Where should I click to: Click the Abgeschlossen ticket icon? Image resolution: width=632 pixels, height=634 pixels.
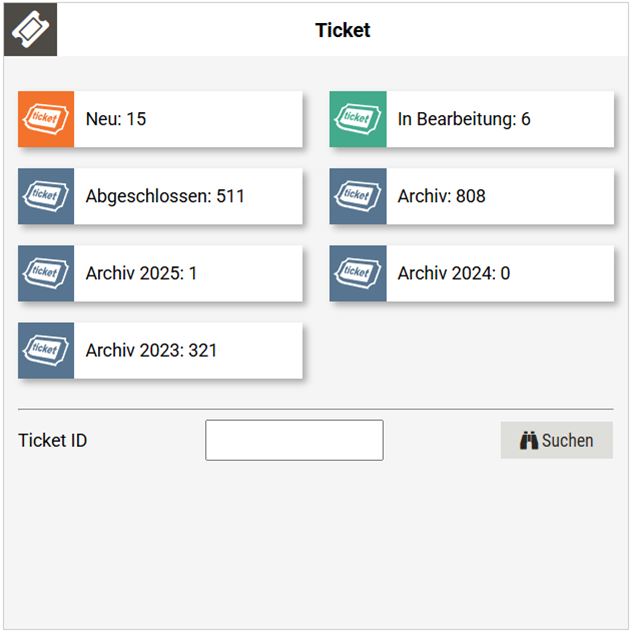click(x=46, y=196)
